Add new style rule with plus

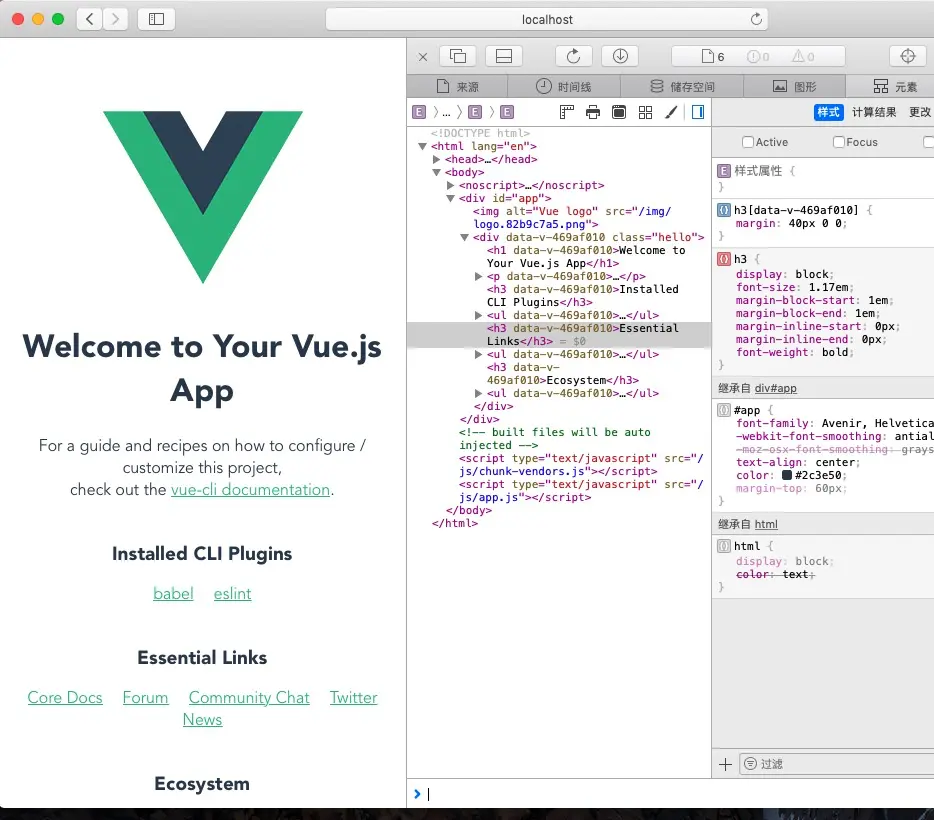point(726,764)
